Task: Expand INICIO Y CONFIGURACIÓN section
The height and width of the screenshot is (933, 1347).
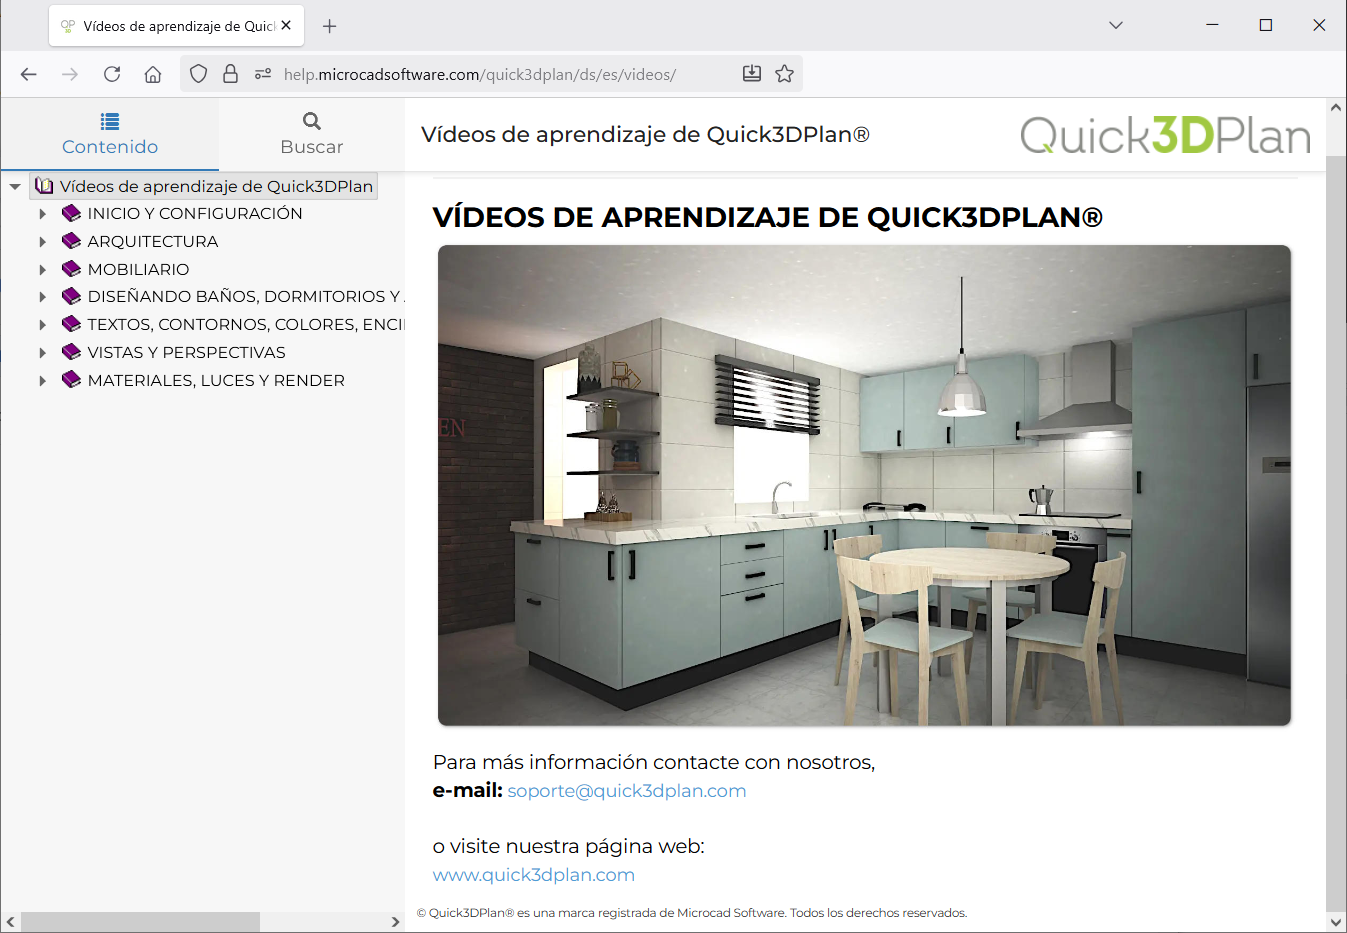Action: click(x=42, y=214)
